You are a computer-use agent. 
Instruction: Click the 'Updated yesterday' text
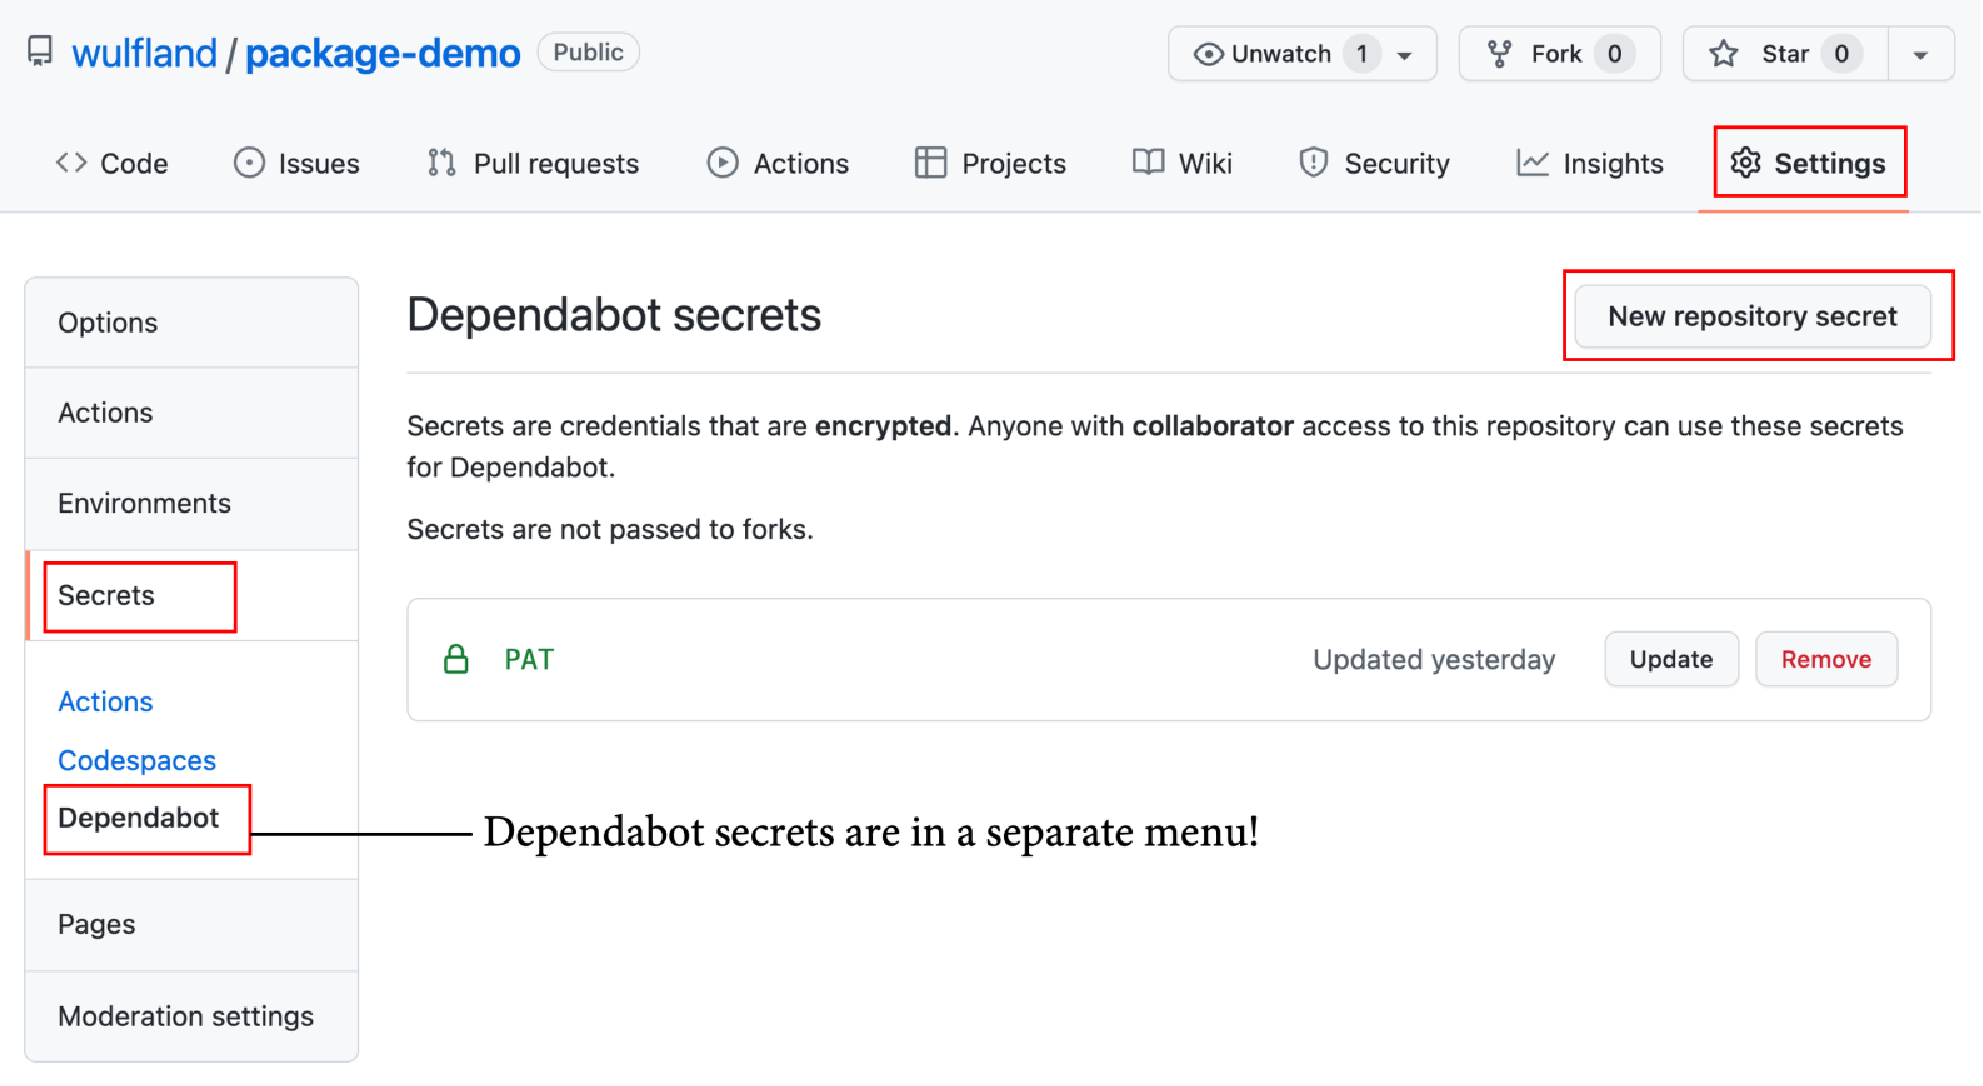coord(1434,660)
